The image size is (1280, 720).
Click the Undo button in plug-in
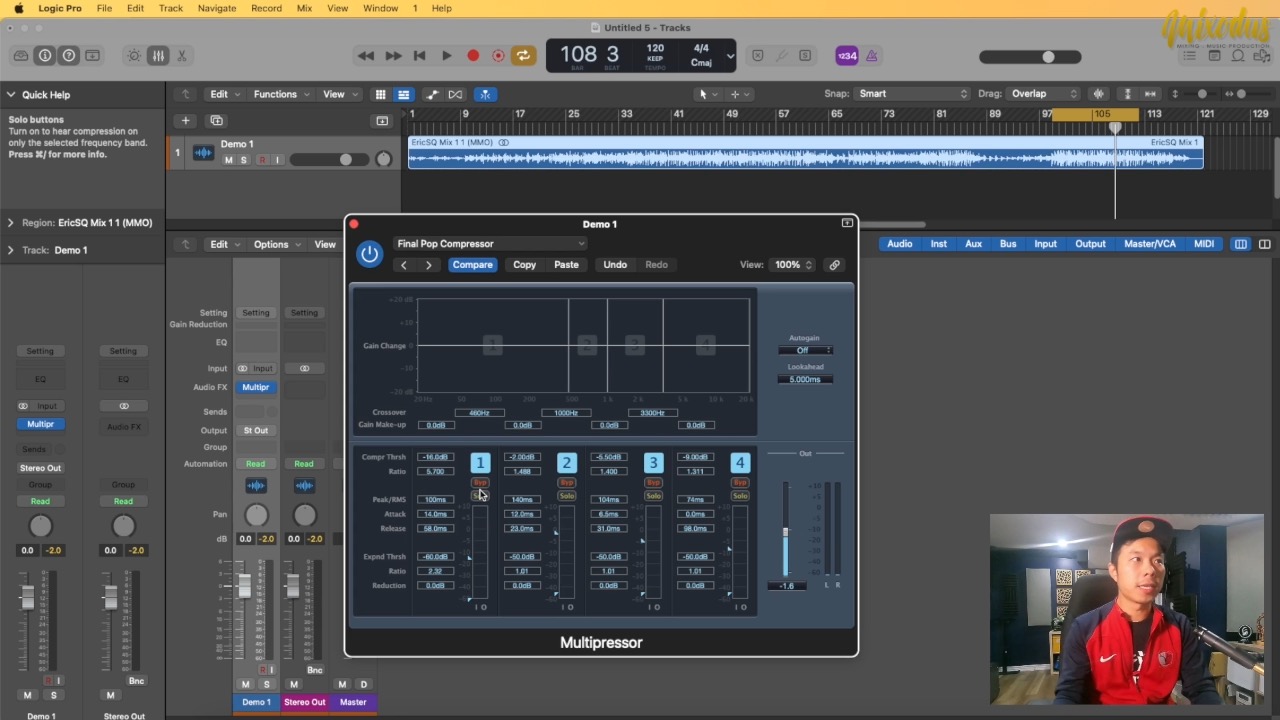click(x=615, y=265)
